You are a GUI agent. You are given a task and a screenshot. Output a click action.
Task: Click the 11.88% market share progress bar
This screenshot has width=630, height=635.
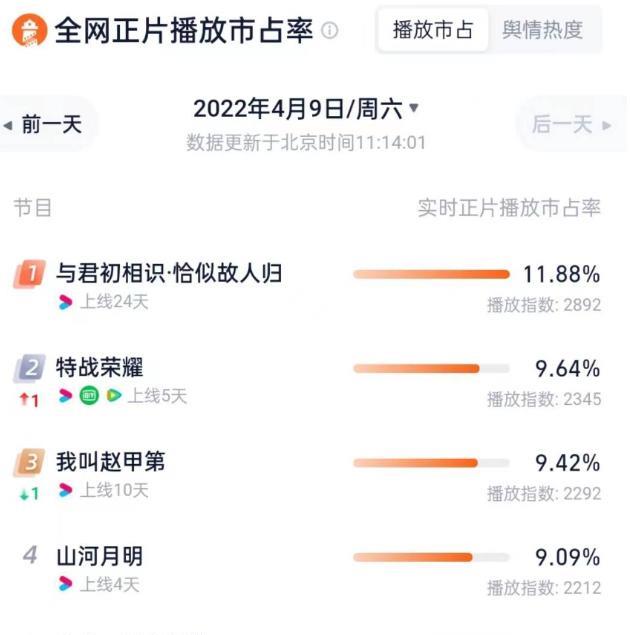click(432, 275)
